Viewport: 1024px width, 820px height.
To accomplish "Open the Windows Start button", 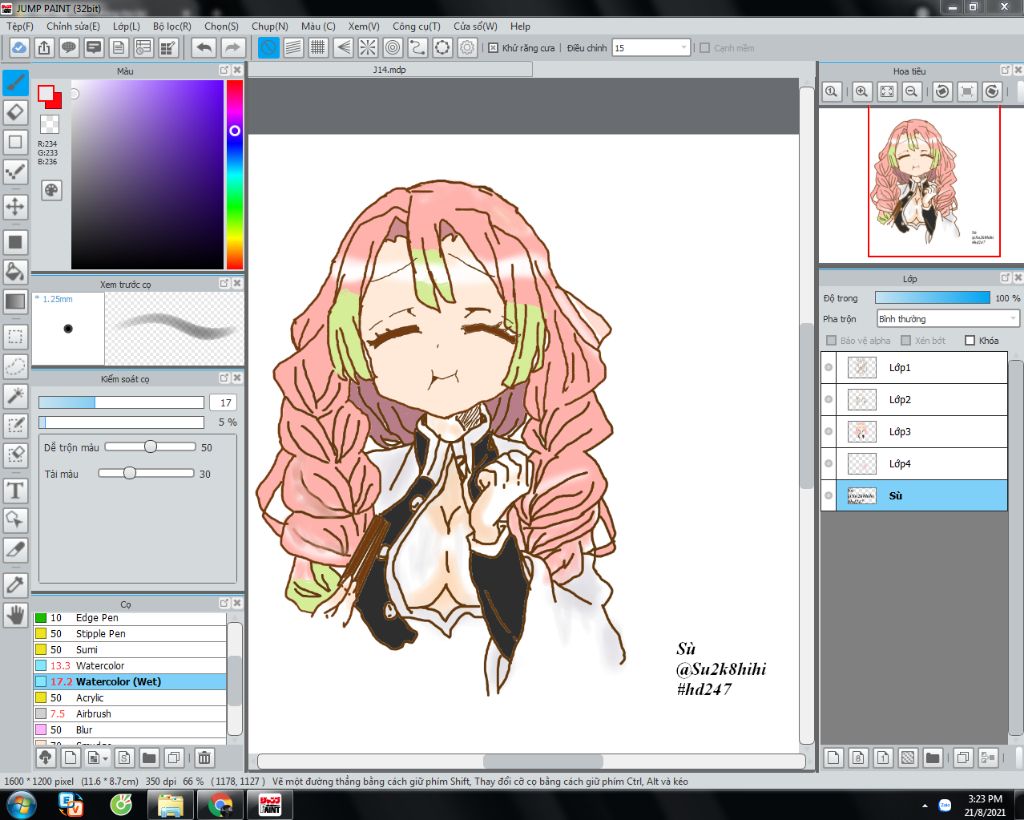I will click(22, 805).
